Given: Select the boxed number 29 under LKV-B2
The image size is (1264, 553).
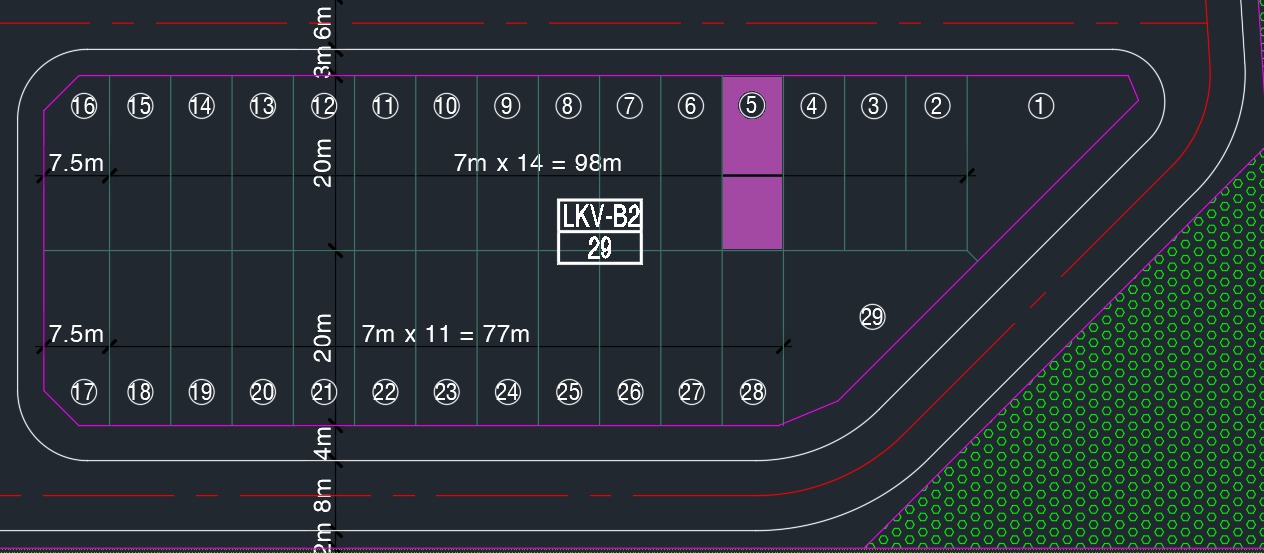Looking at the screenshot, I should pyautogui.click(x=600, y=248).
